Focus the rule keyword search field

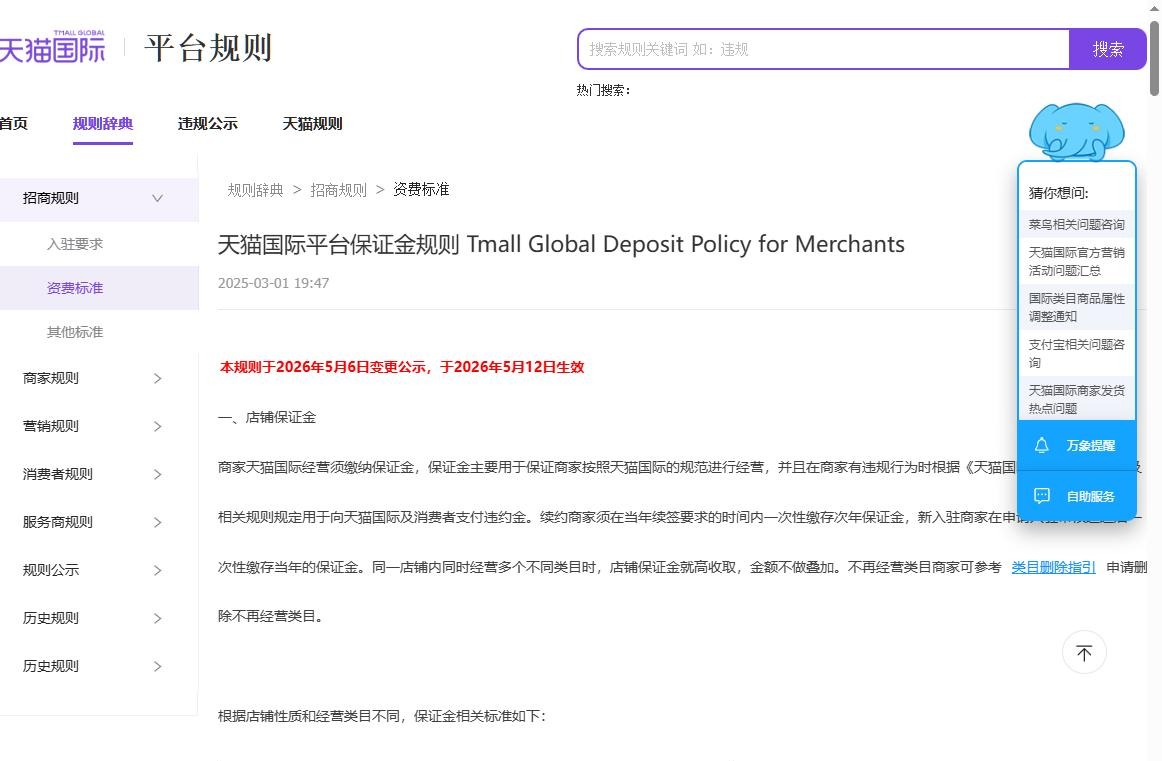coord(823,49)
